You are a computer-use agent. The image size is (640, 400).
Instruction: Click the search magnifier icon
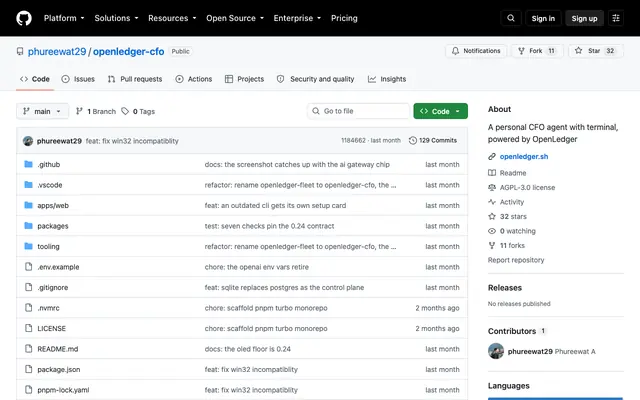511,18
